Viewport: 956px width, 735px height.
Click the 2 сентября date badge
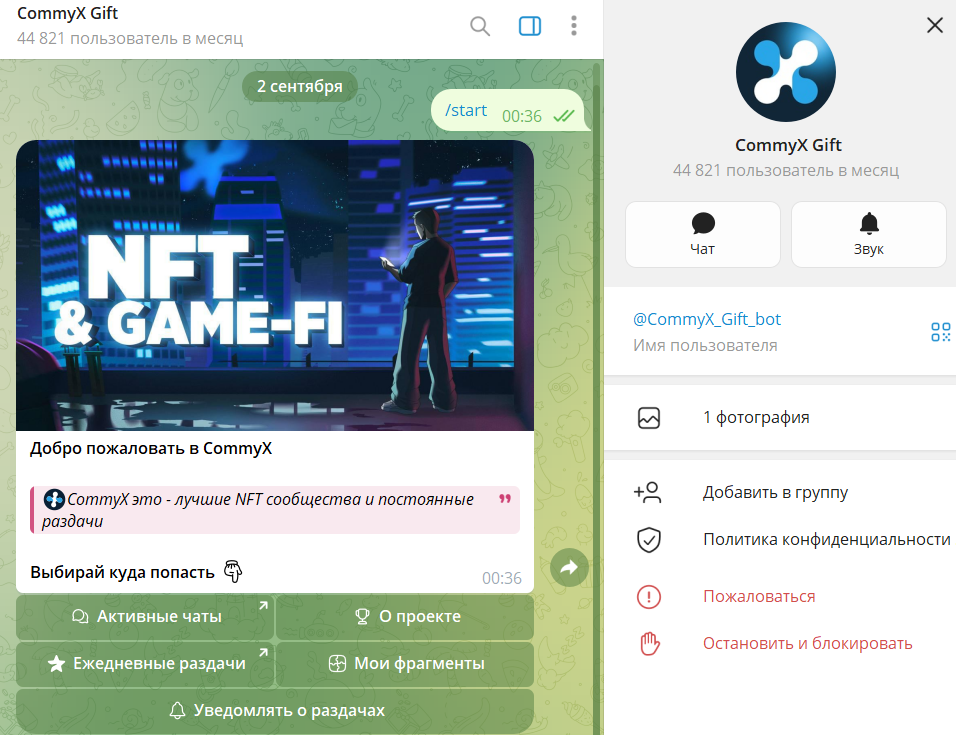point(299,87)
